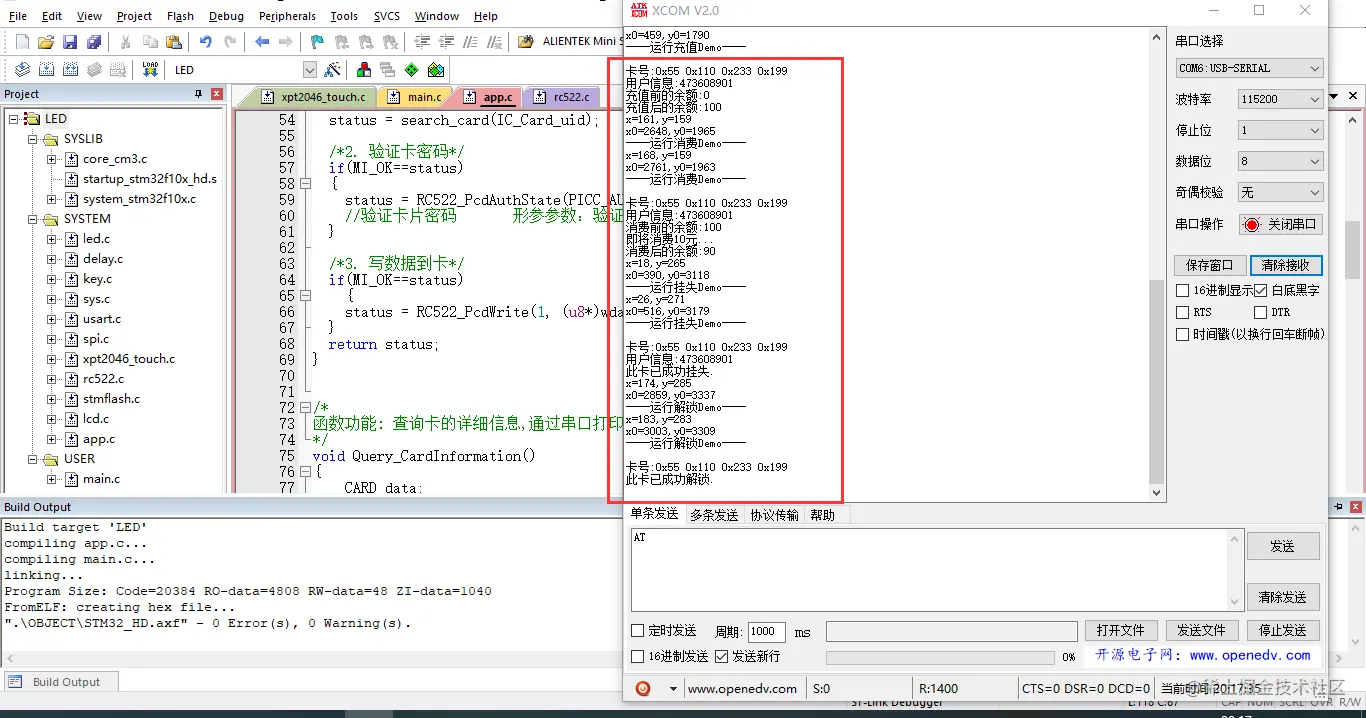Open Manage Project Items colored blocks icon
The width and height of the screenshot is (1366, 718).
click(363, 70)
